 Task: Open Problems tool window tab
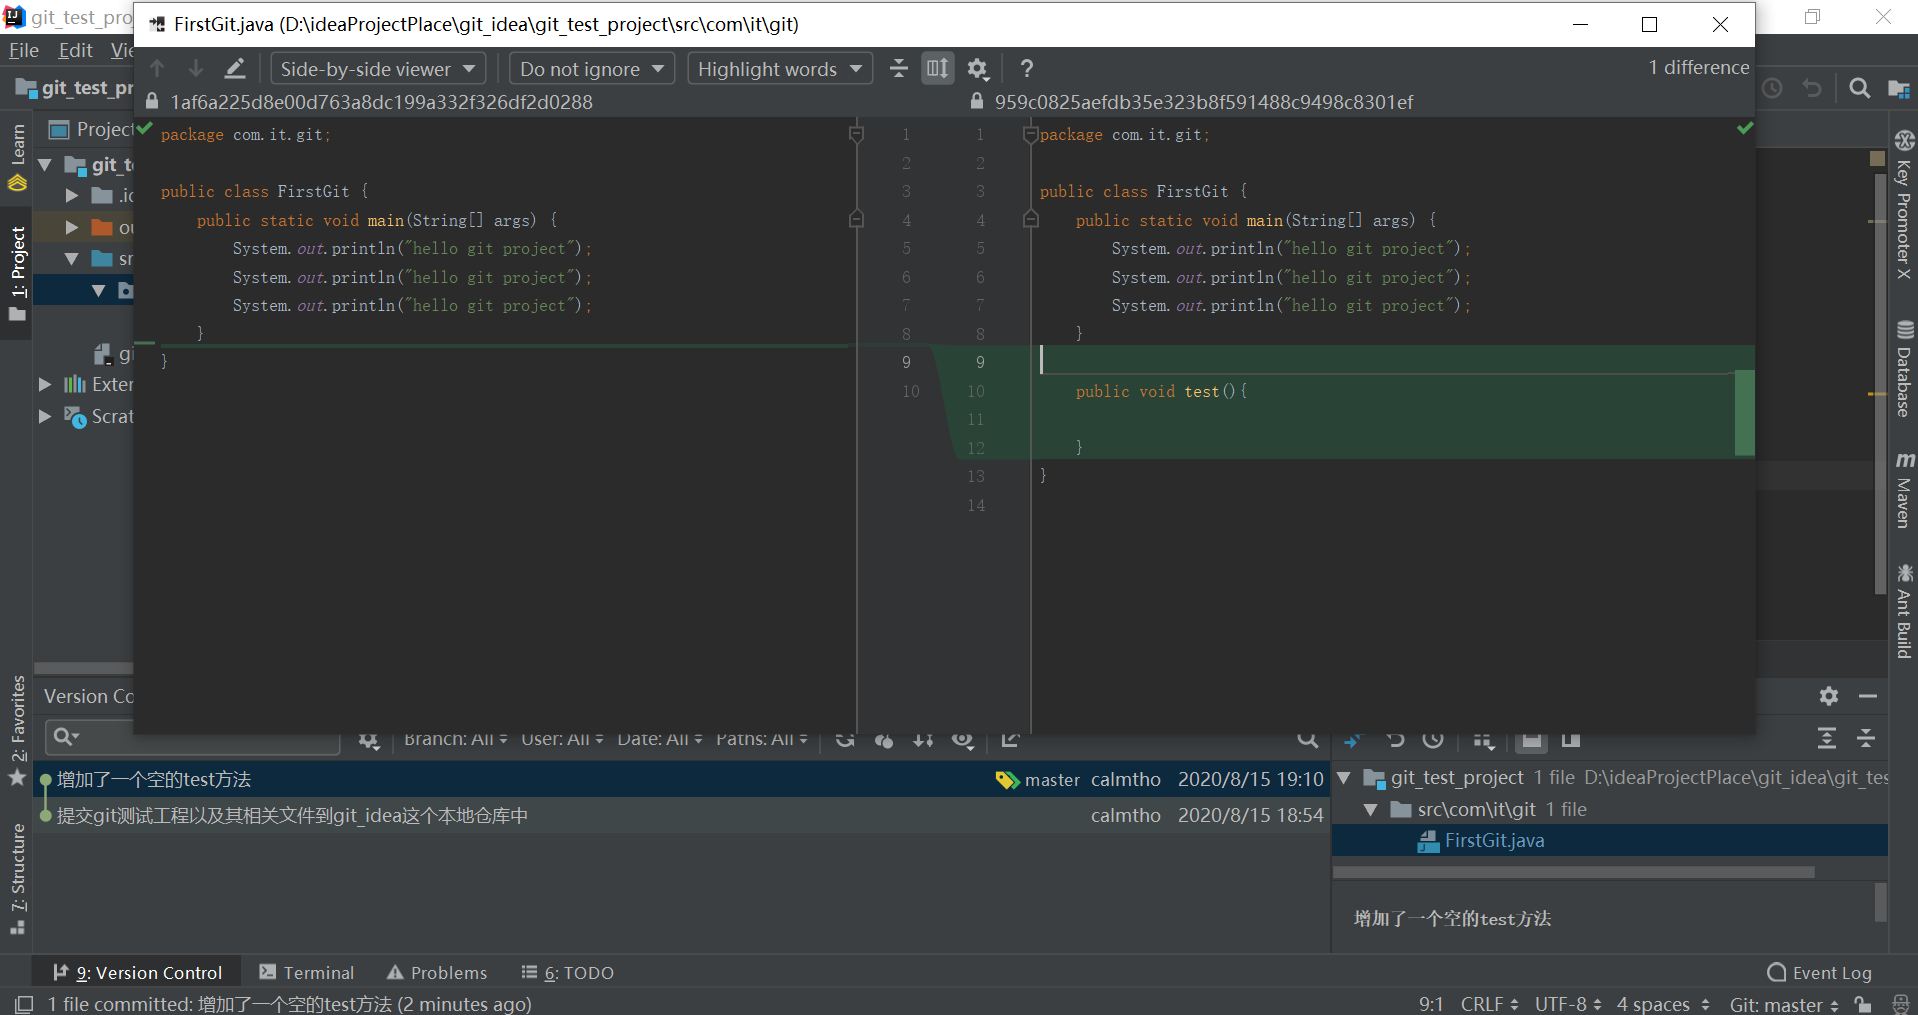click(x=437, y=972)
